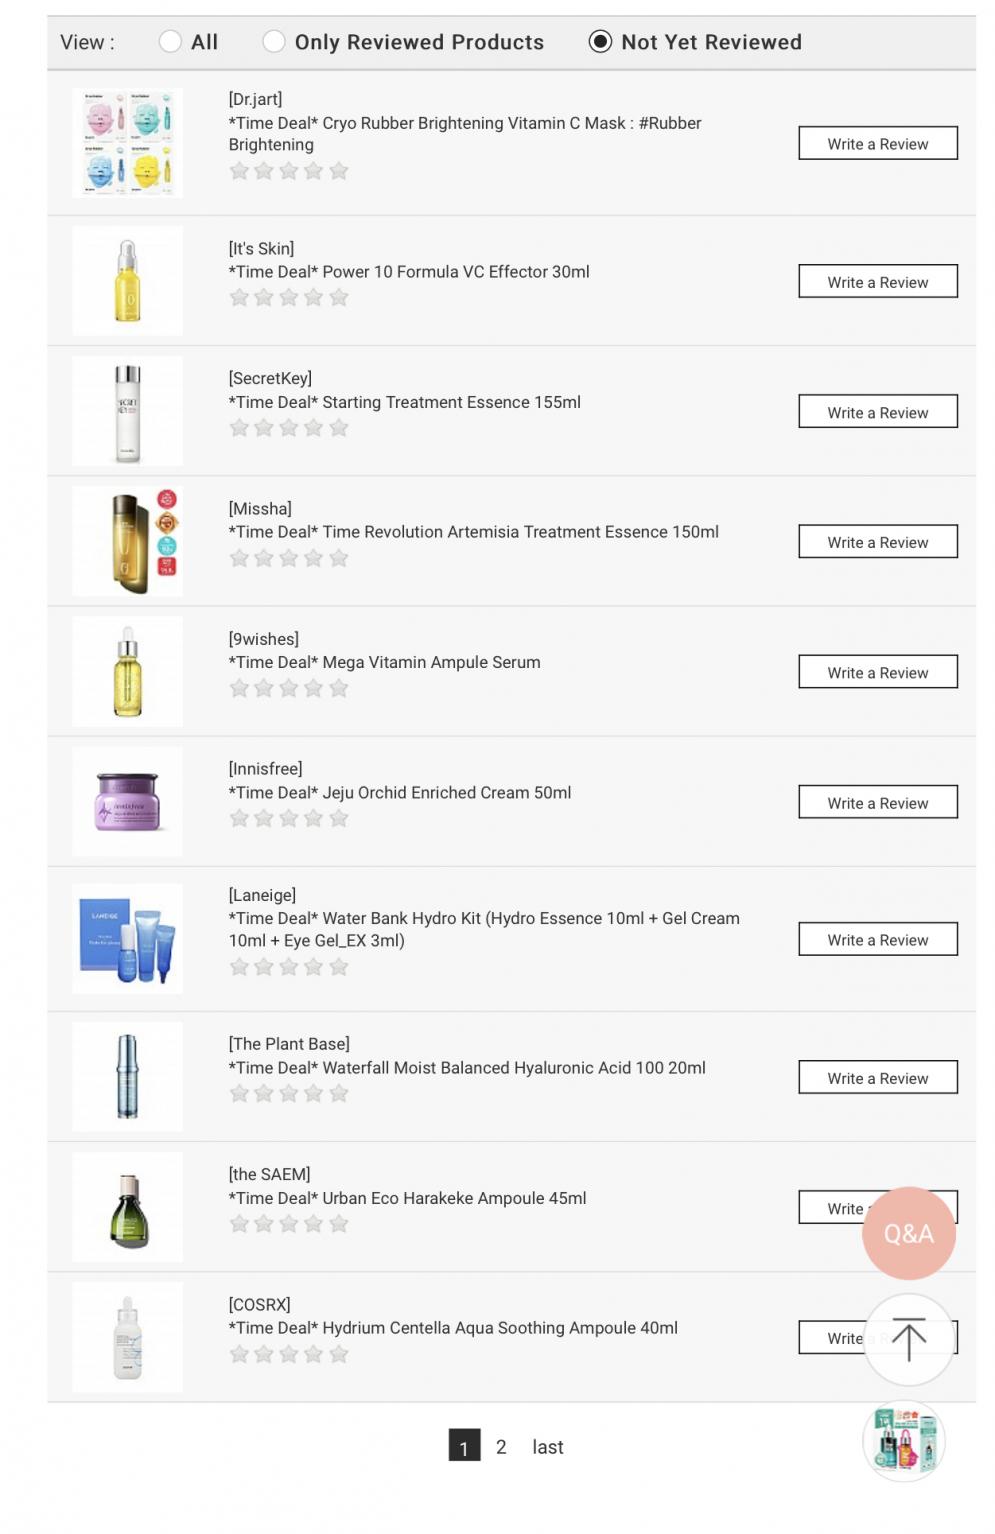Open the Q&A floating bubble

[908, 1233]
